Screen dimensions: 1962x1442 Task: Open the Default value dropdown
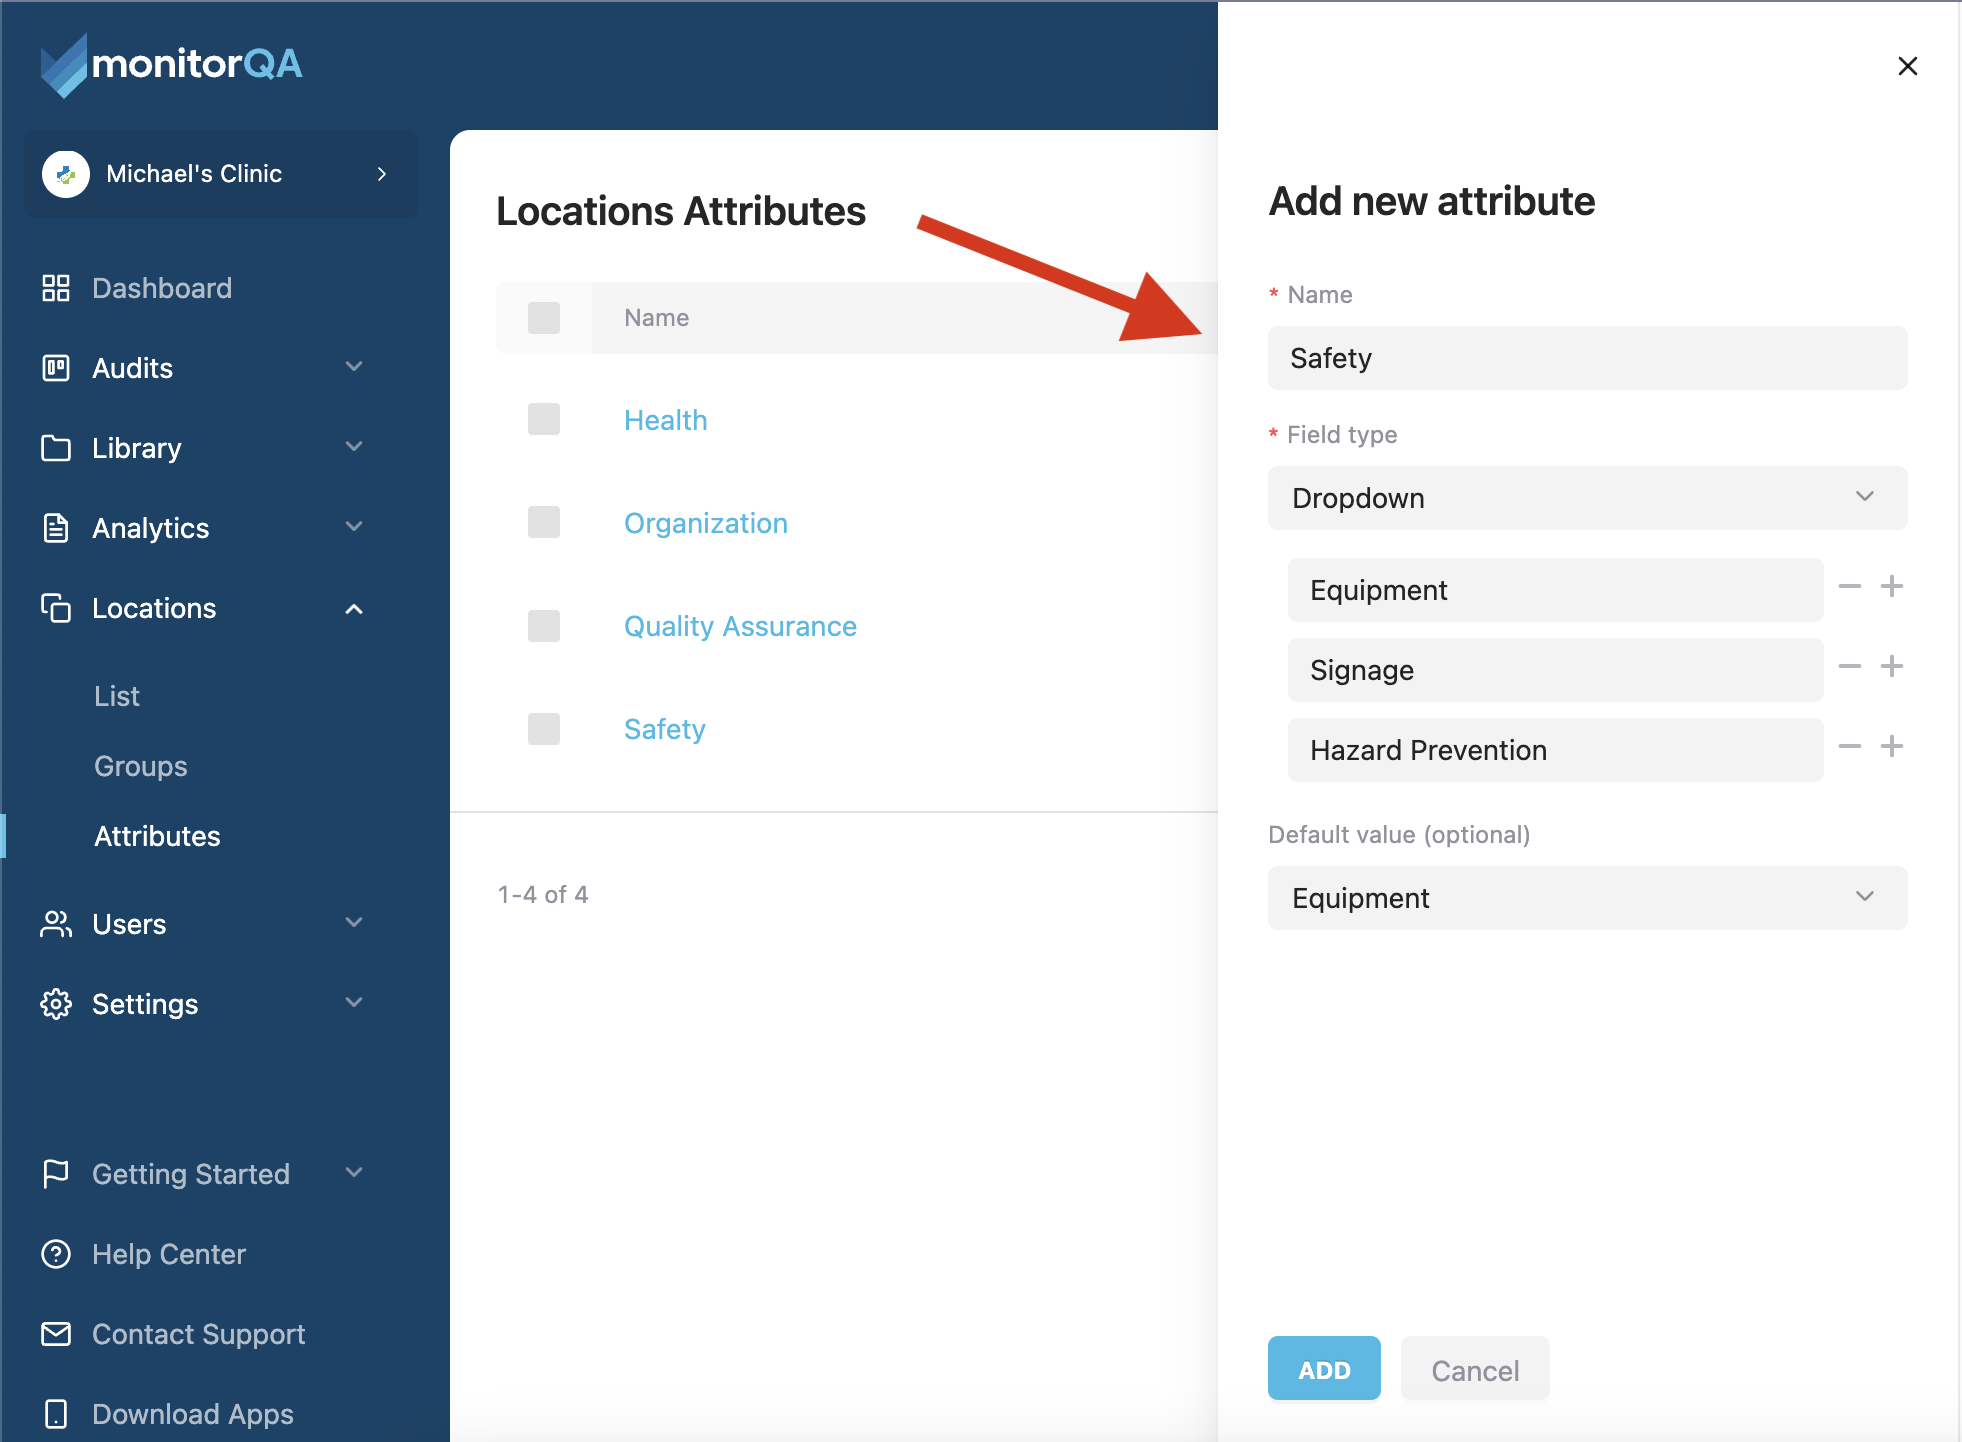tap(1587, 898)
